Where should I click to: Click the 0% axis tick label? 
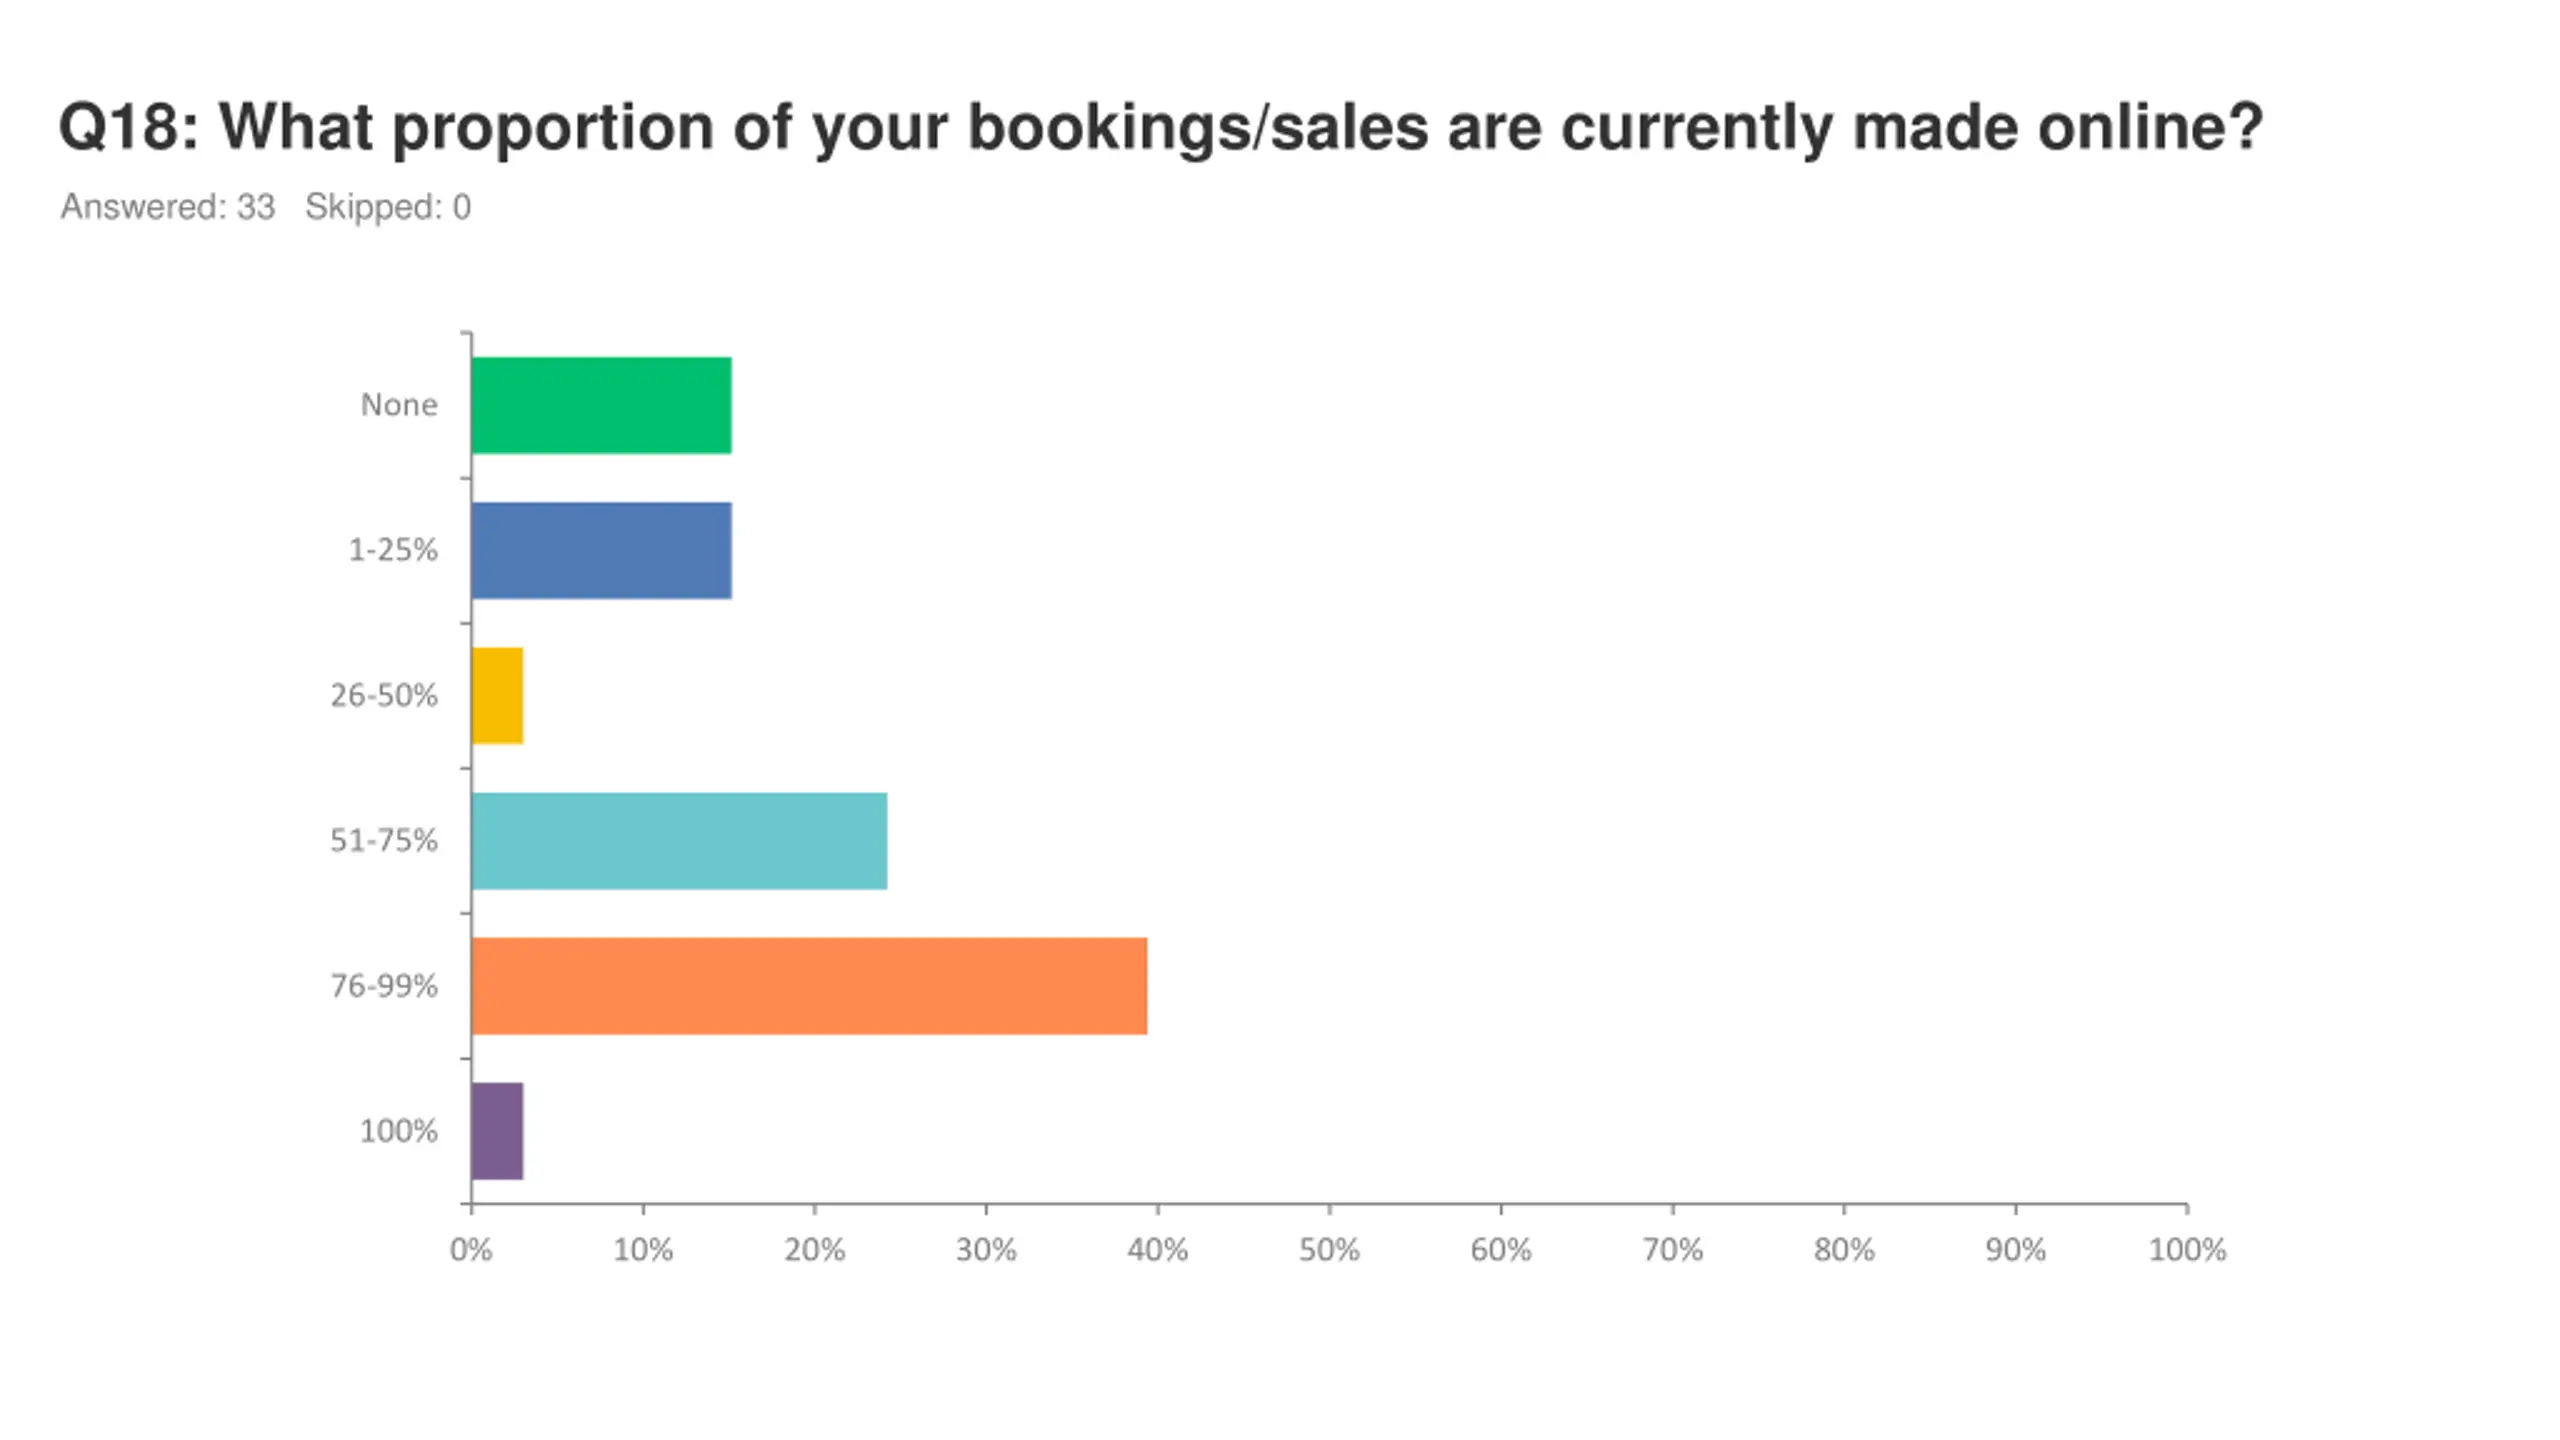pyautogui.click(x=471, y=1250)
